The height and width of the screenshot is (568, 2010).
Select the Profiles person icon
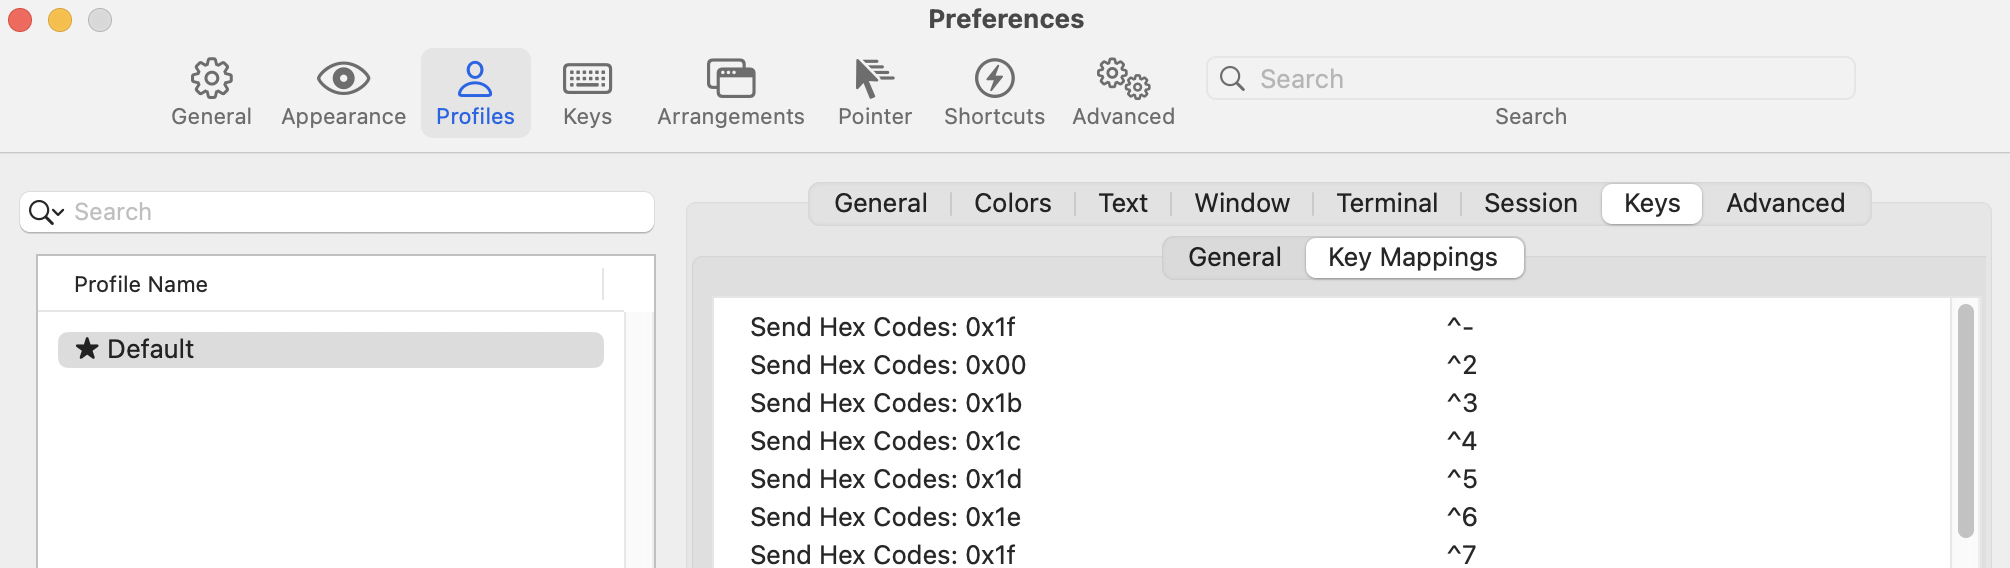tap(475, 78)
